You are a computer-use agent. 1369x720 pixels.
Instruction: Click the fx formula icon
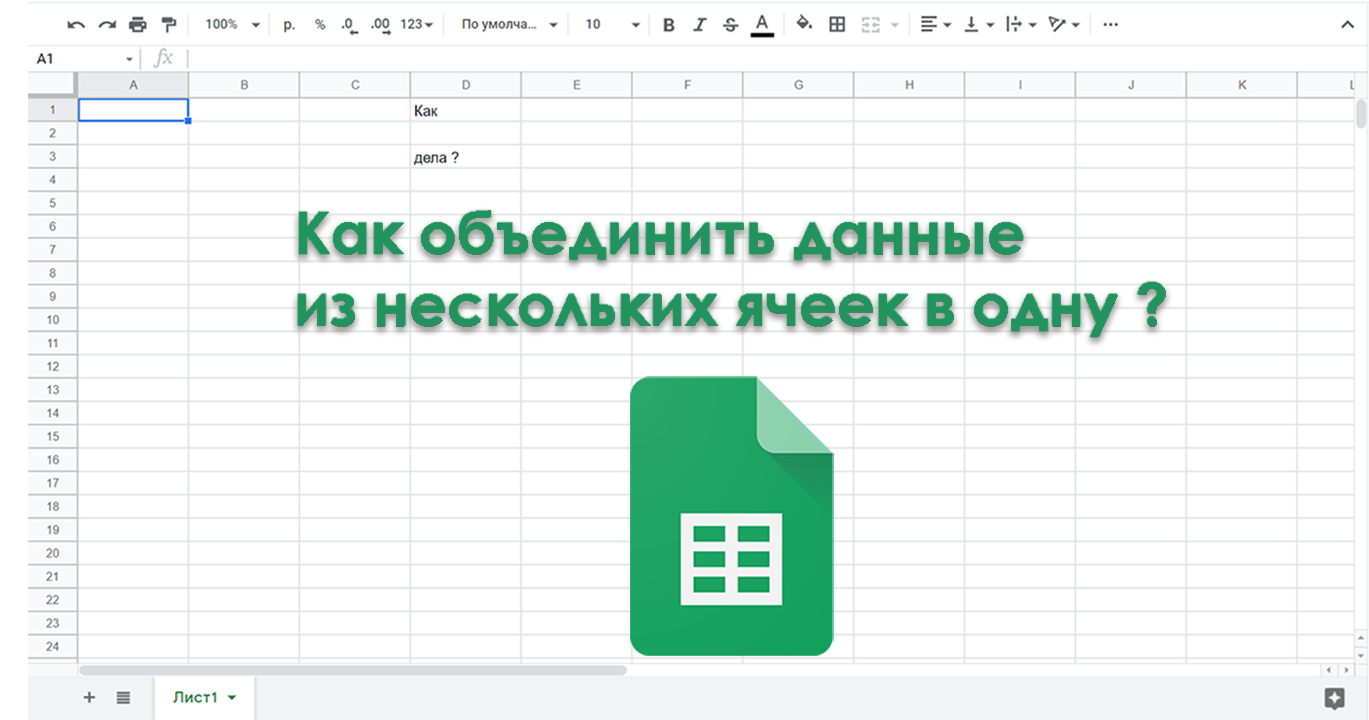(x=163, y=59)
